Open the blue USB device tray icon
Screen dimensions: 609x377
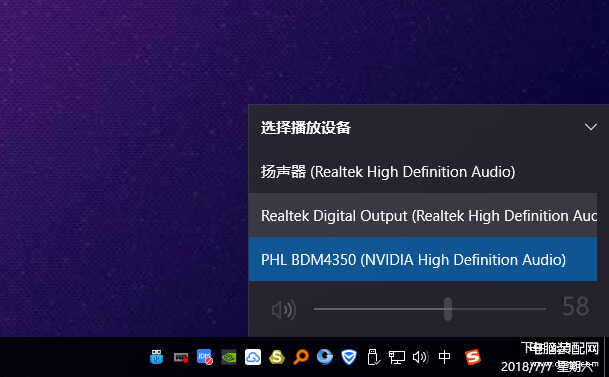[x=157, y=356]
